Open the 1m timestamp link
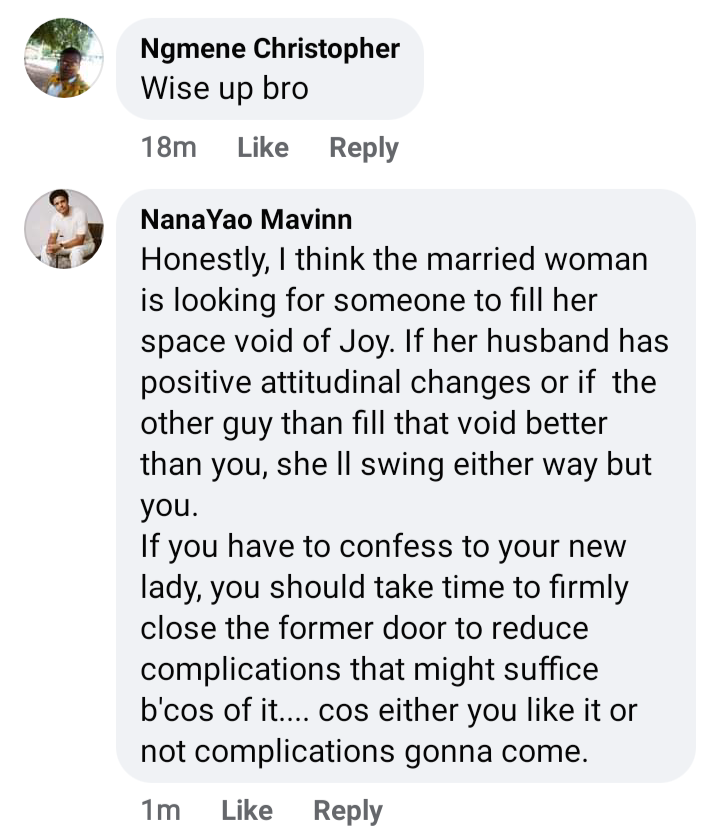This screenshot has height=835, width=720. coord(161,811)
